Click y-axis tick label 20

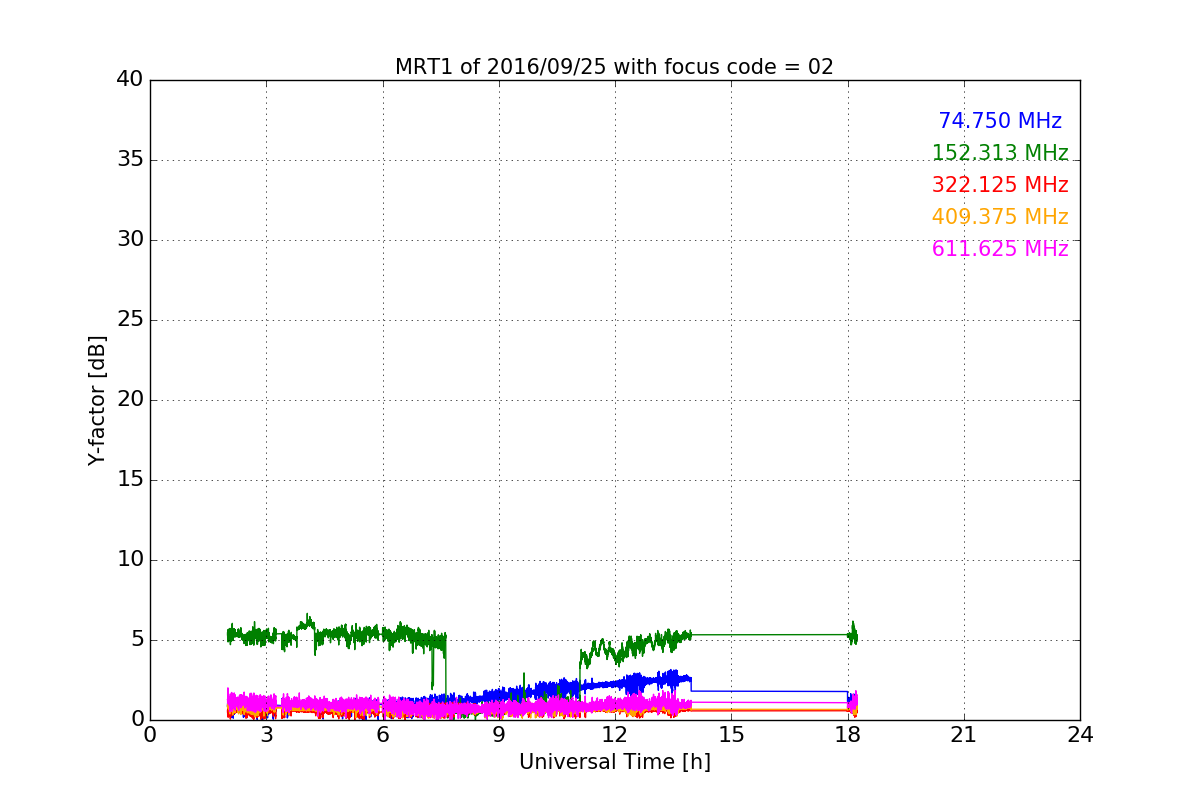tap(130, 400)
